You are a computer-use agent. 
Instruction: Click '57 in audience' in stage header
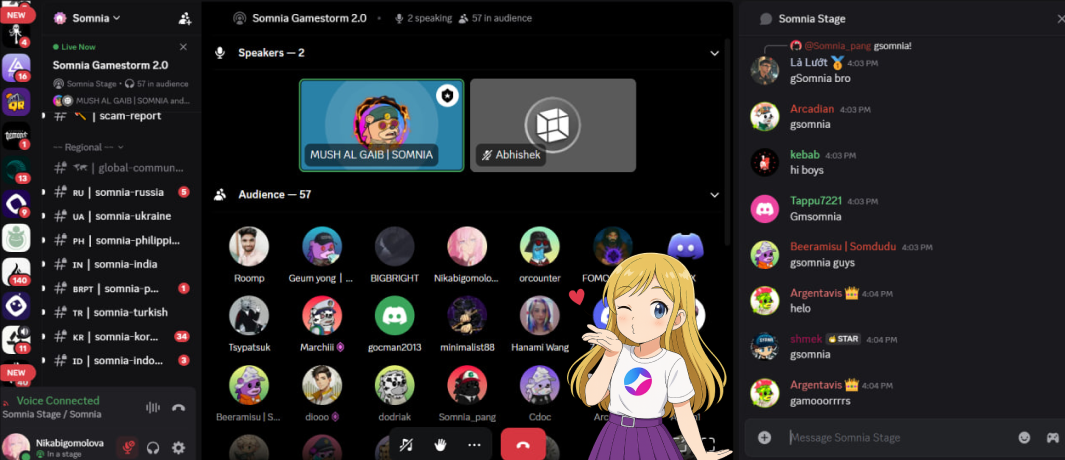pyautogui.click(x=495, y=18)
